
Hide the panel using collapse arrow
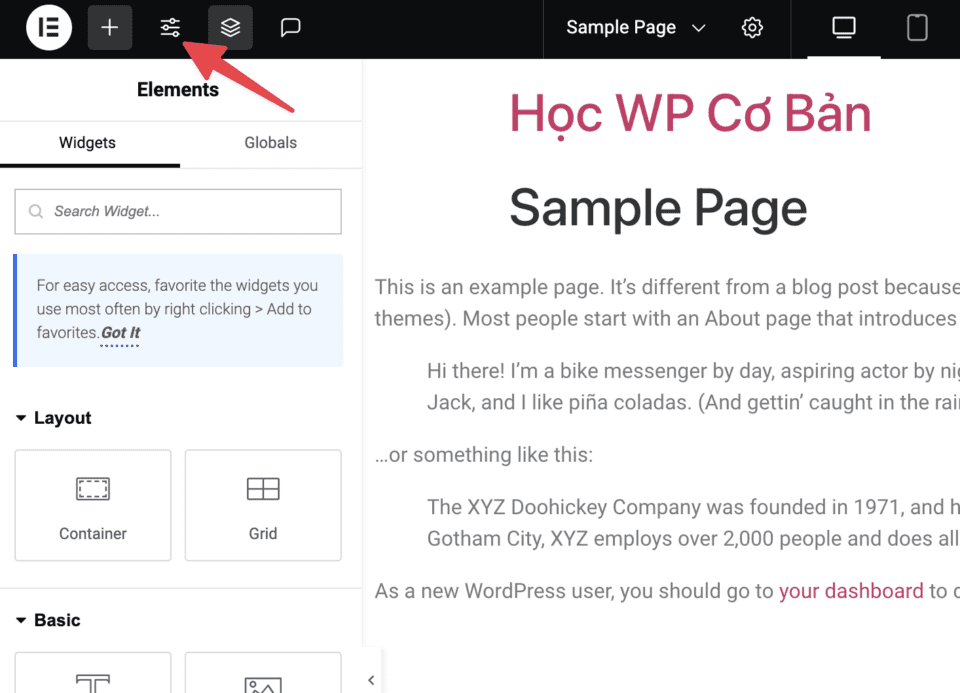[x=371, y=680]
